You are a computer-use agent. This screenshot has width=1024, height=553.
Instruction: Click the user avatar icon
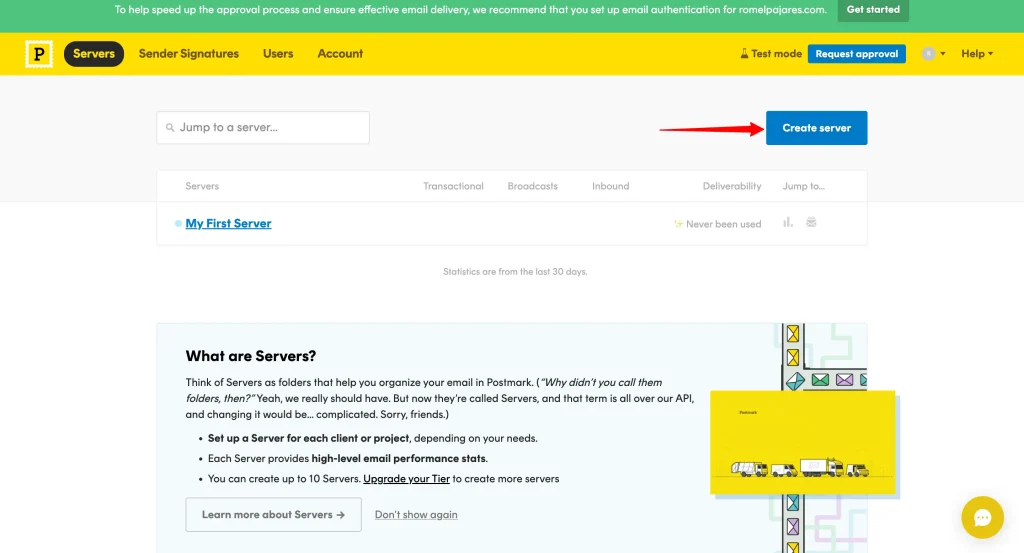tap(928, 54)
